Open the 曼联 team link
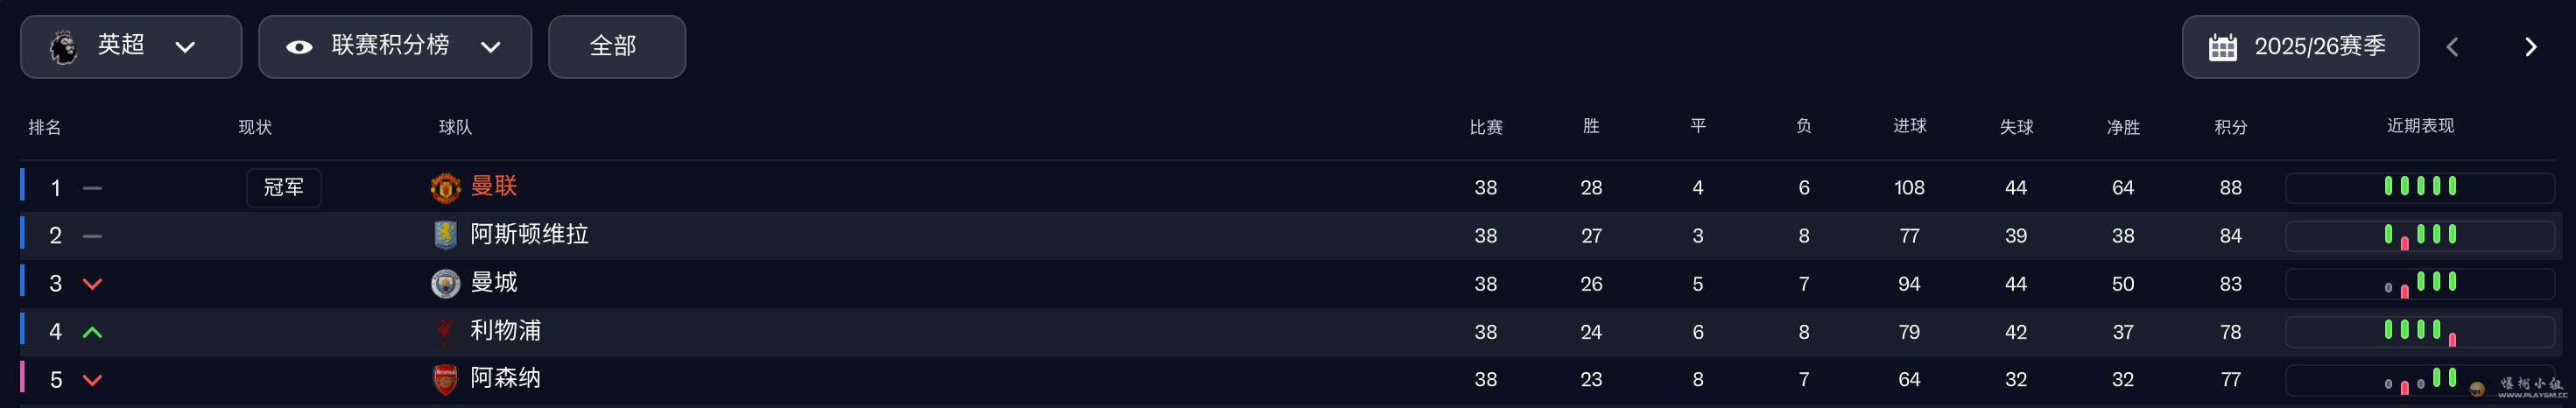 click(x=494, y=187)
